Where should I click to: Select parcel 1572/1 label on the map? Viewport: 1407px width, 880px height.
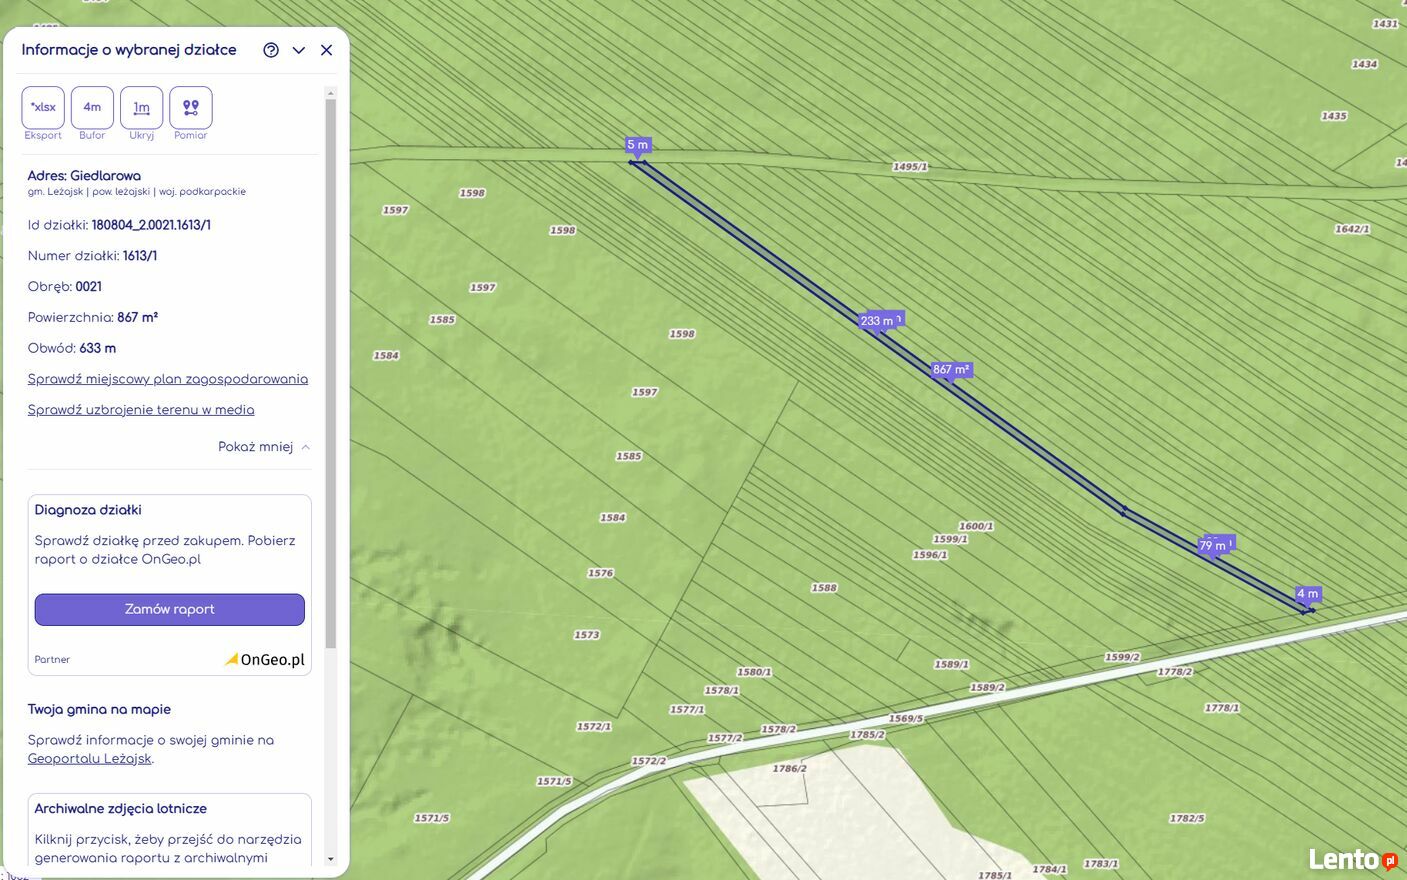[593, 726]
